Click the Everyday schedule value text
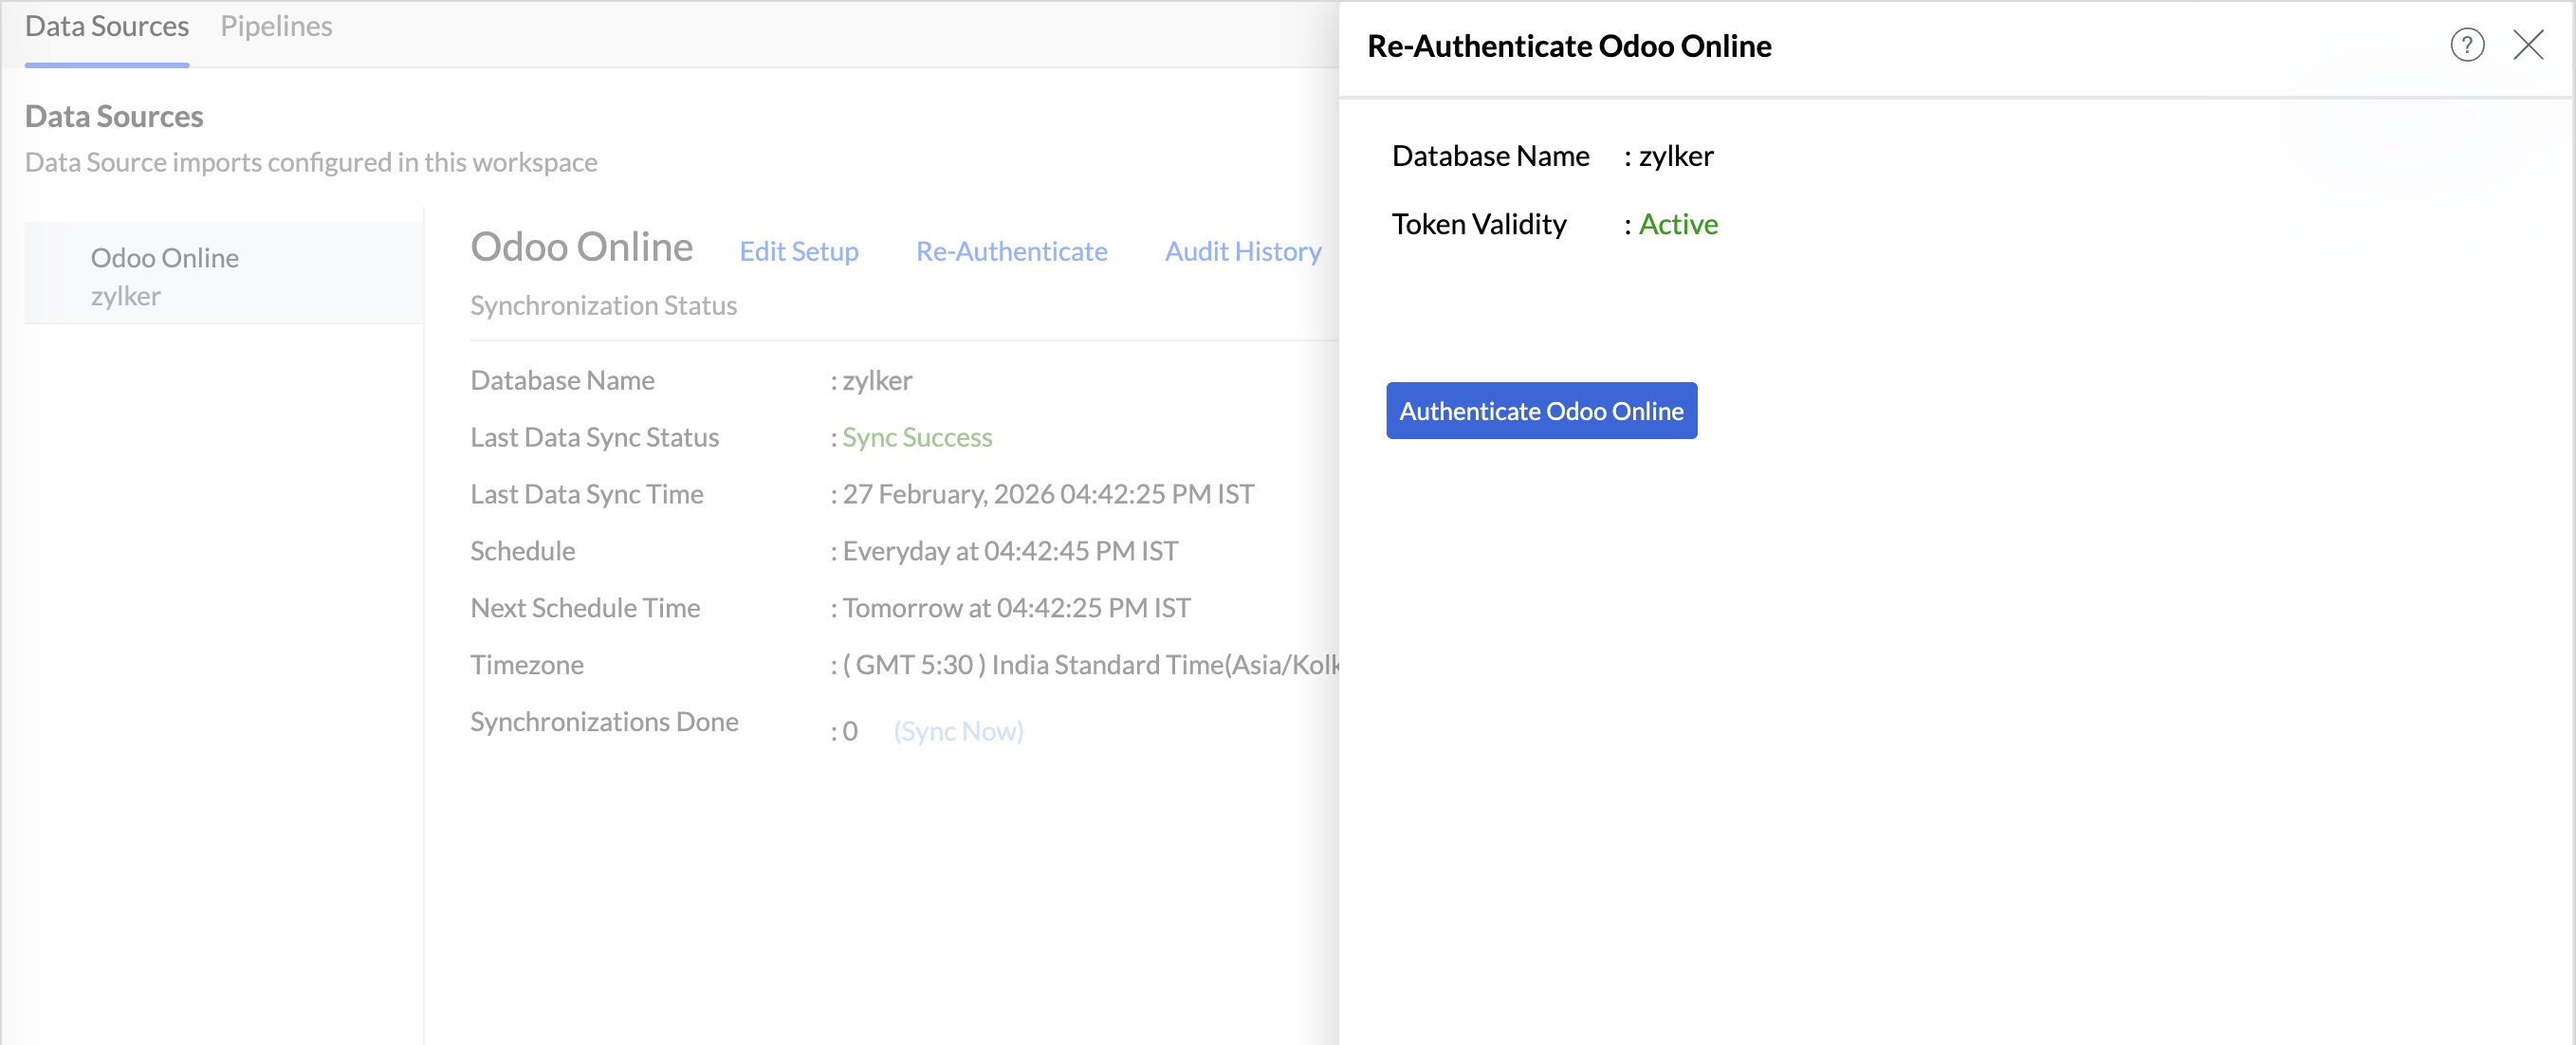Screen dimensions: 2576x1045 click(1009, 551)
